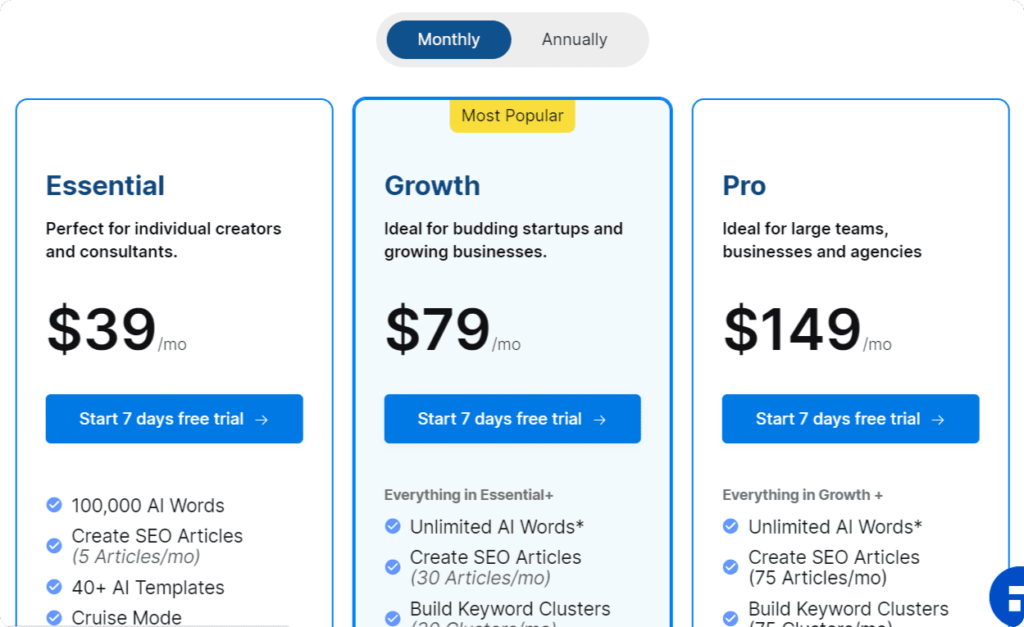Switch billing to Monthly

(x=449, y=40)
